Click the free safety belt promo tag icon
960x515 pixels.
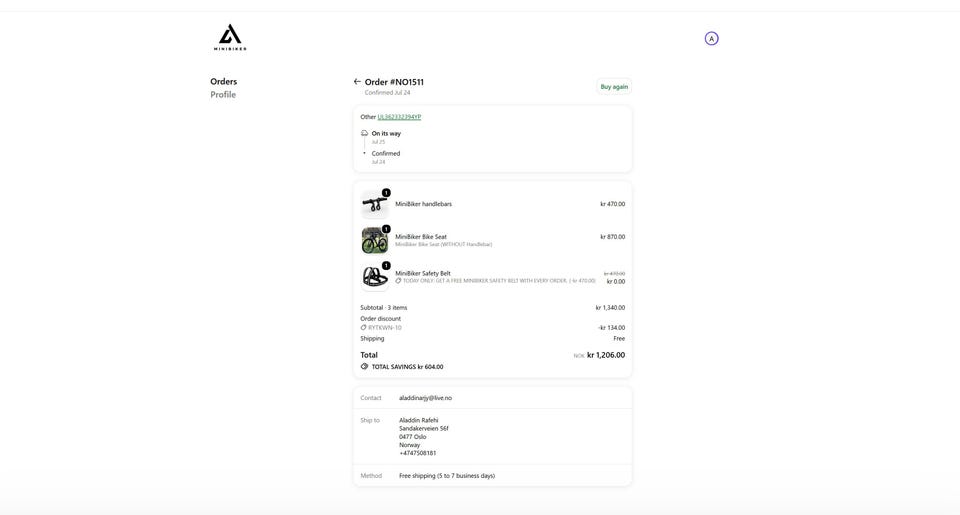(x=399, y=281)
